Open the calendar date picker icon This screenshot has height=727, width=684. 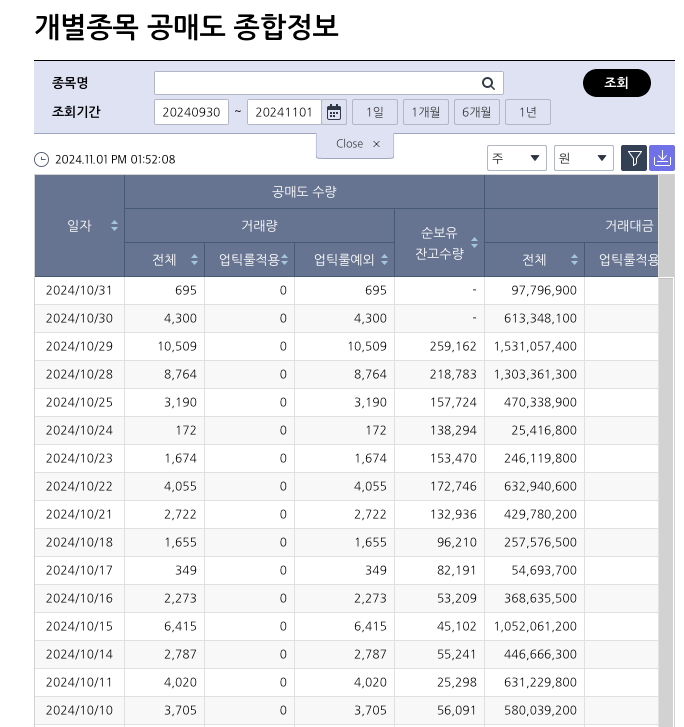(x=335, y=112)
